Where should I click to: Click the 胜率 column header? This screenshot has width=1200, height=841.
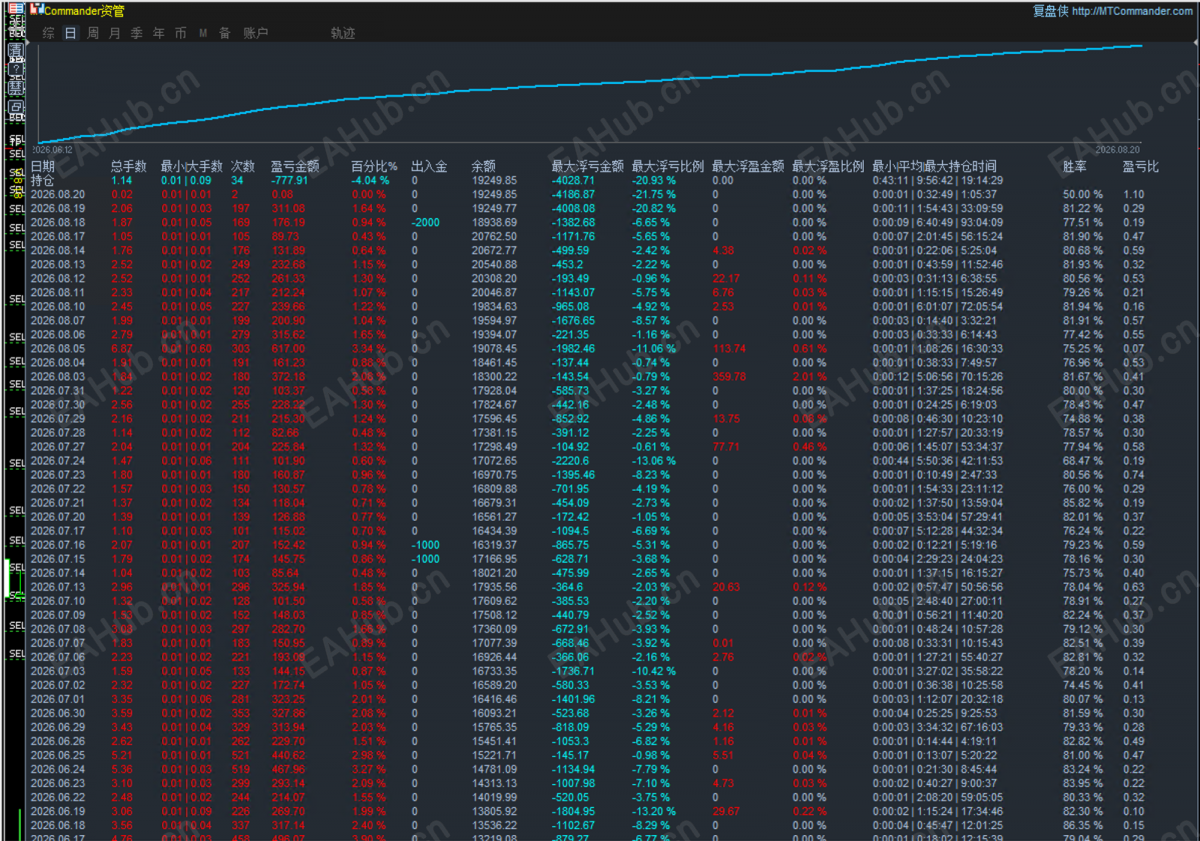coord(1075,166)
